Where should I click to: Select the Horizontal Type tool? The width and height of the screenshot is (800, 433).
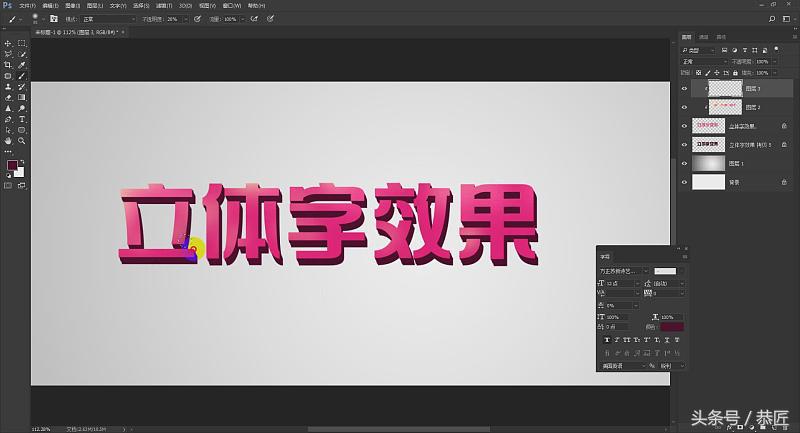click(21, 119)
